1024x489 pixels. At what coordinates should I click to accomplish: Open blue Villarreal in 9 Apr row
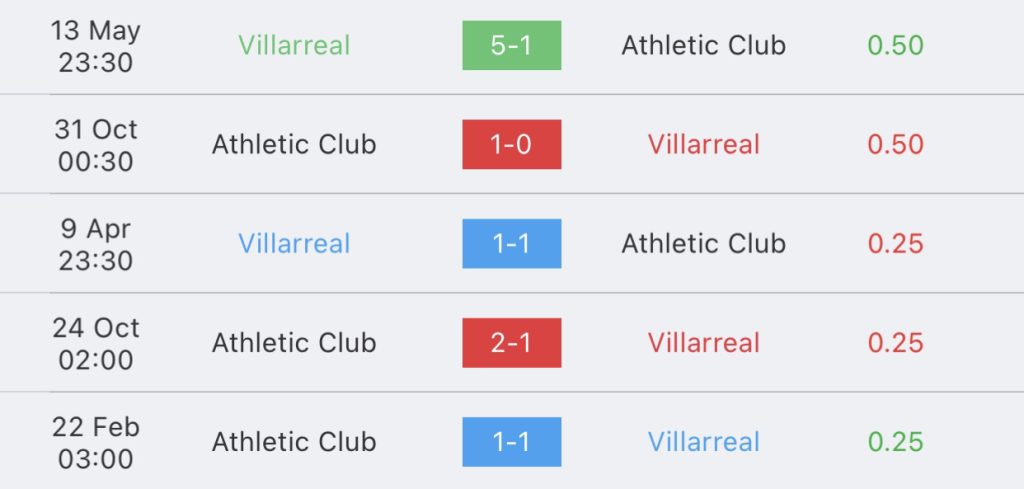coord(294,244)
